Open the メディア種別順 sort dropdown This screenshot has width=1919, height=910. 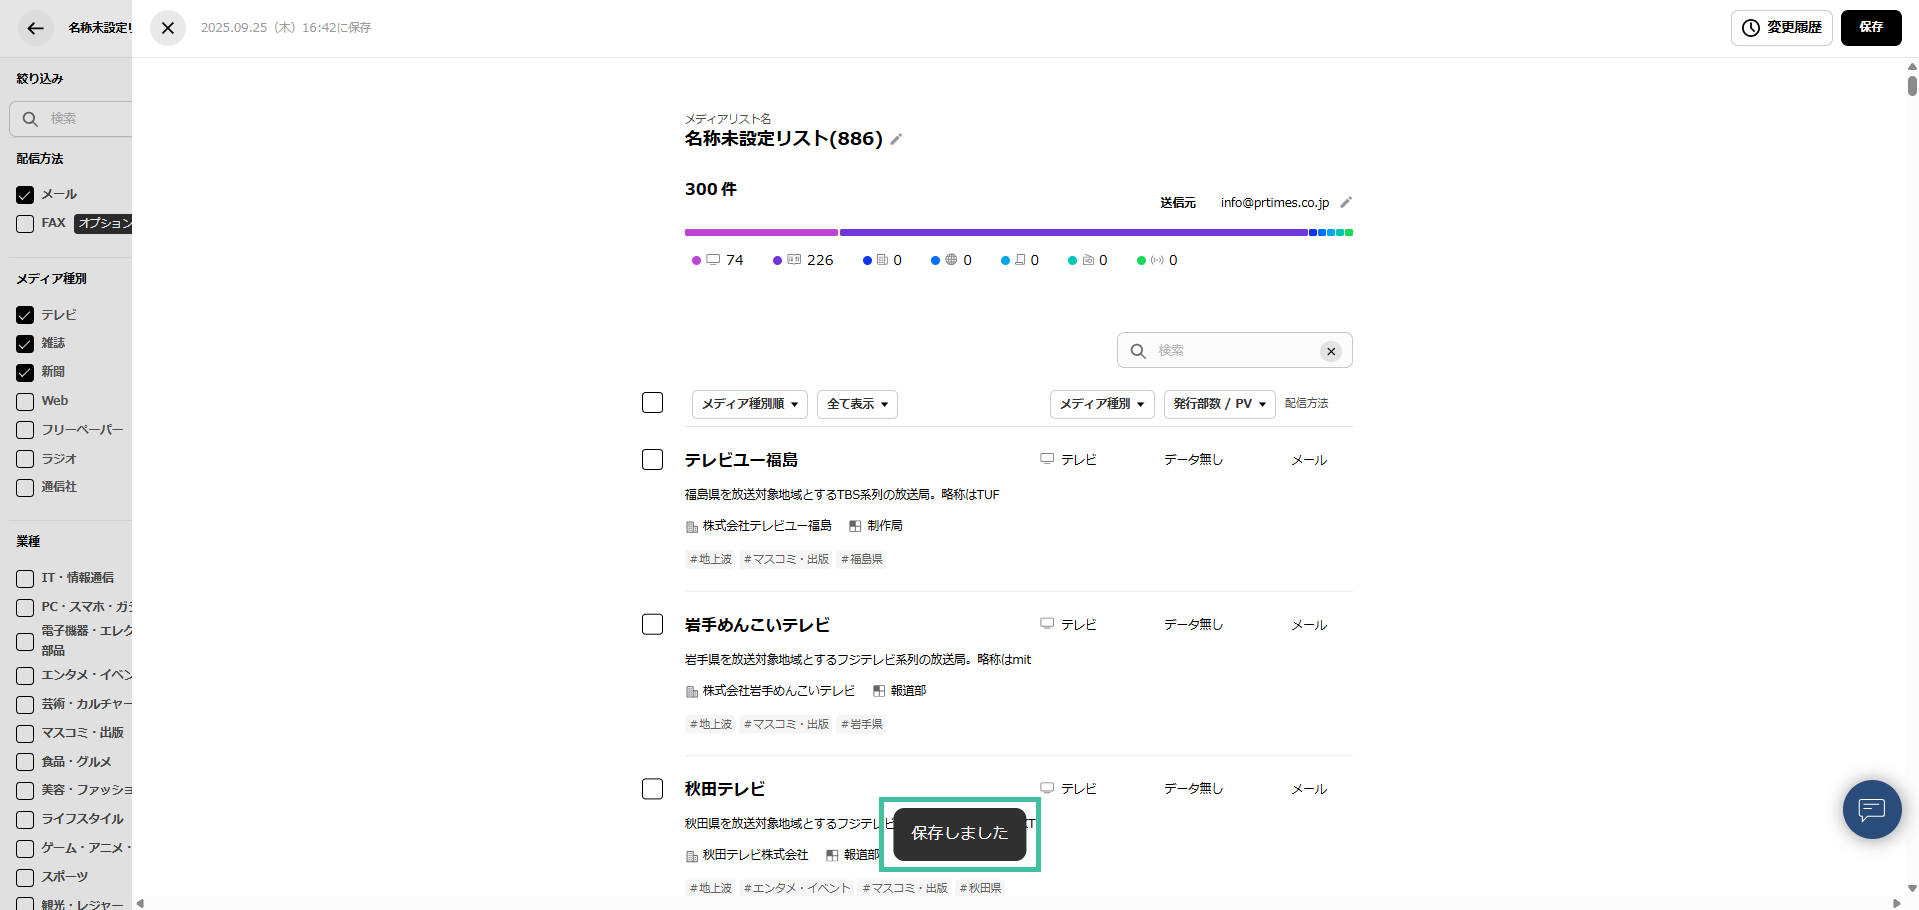pyautogui.click(x=749, y=404)
